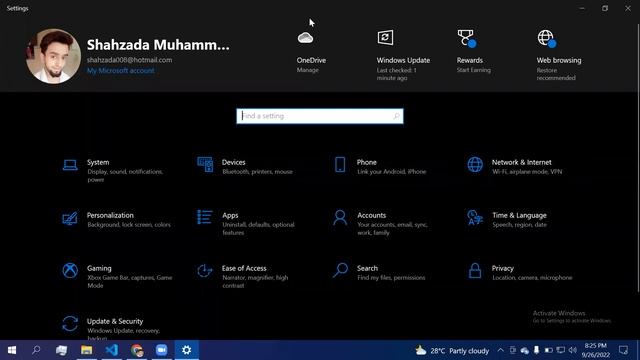Click Web browsing Restore recommended text
Viewport: 640px width, 360px height.
pos(556,74)
